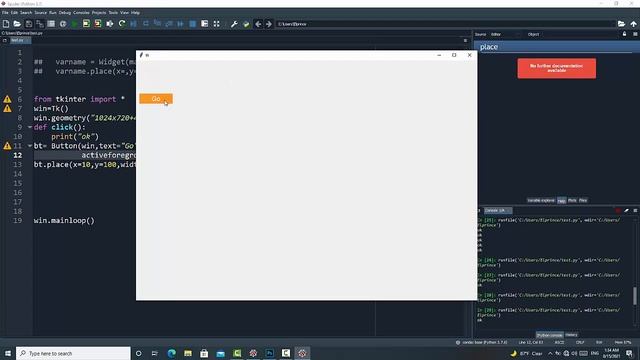Open the Search menu
Image resolution: width=640 pixels, height=360 pixels.
(26, 13)
